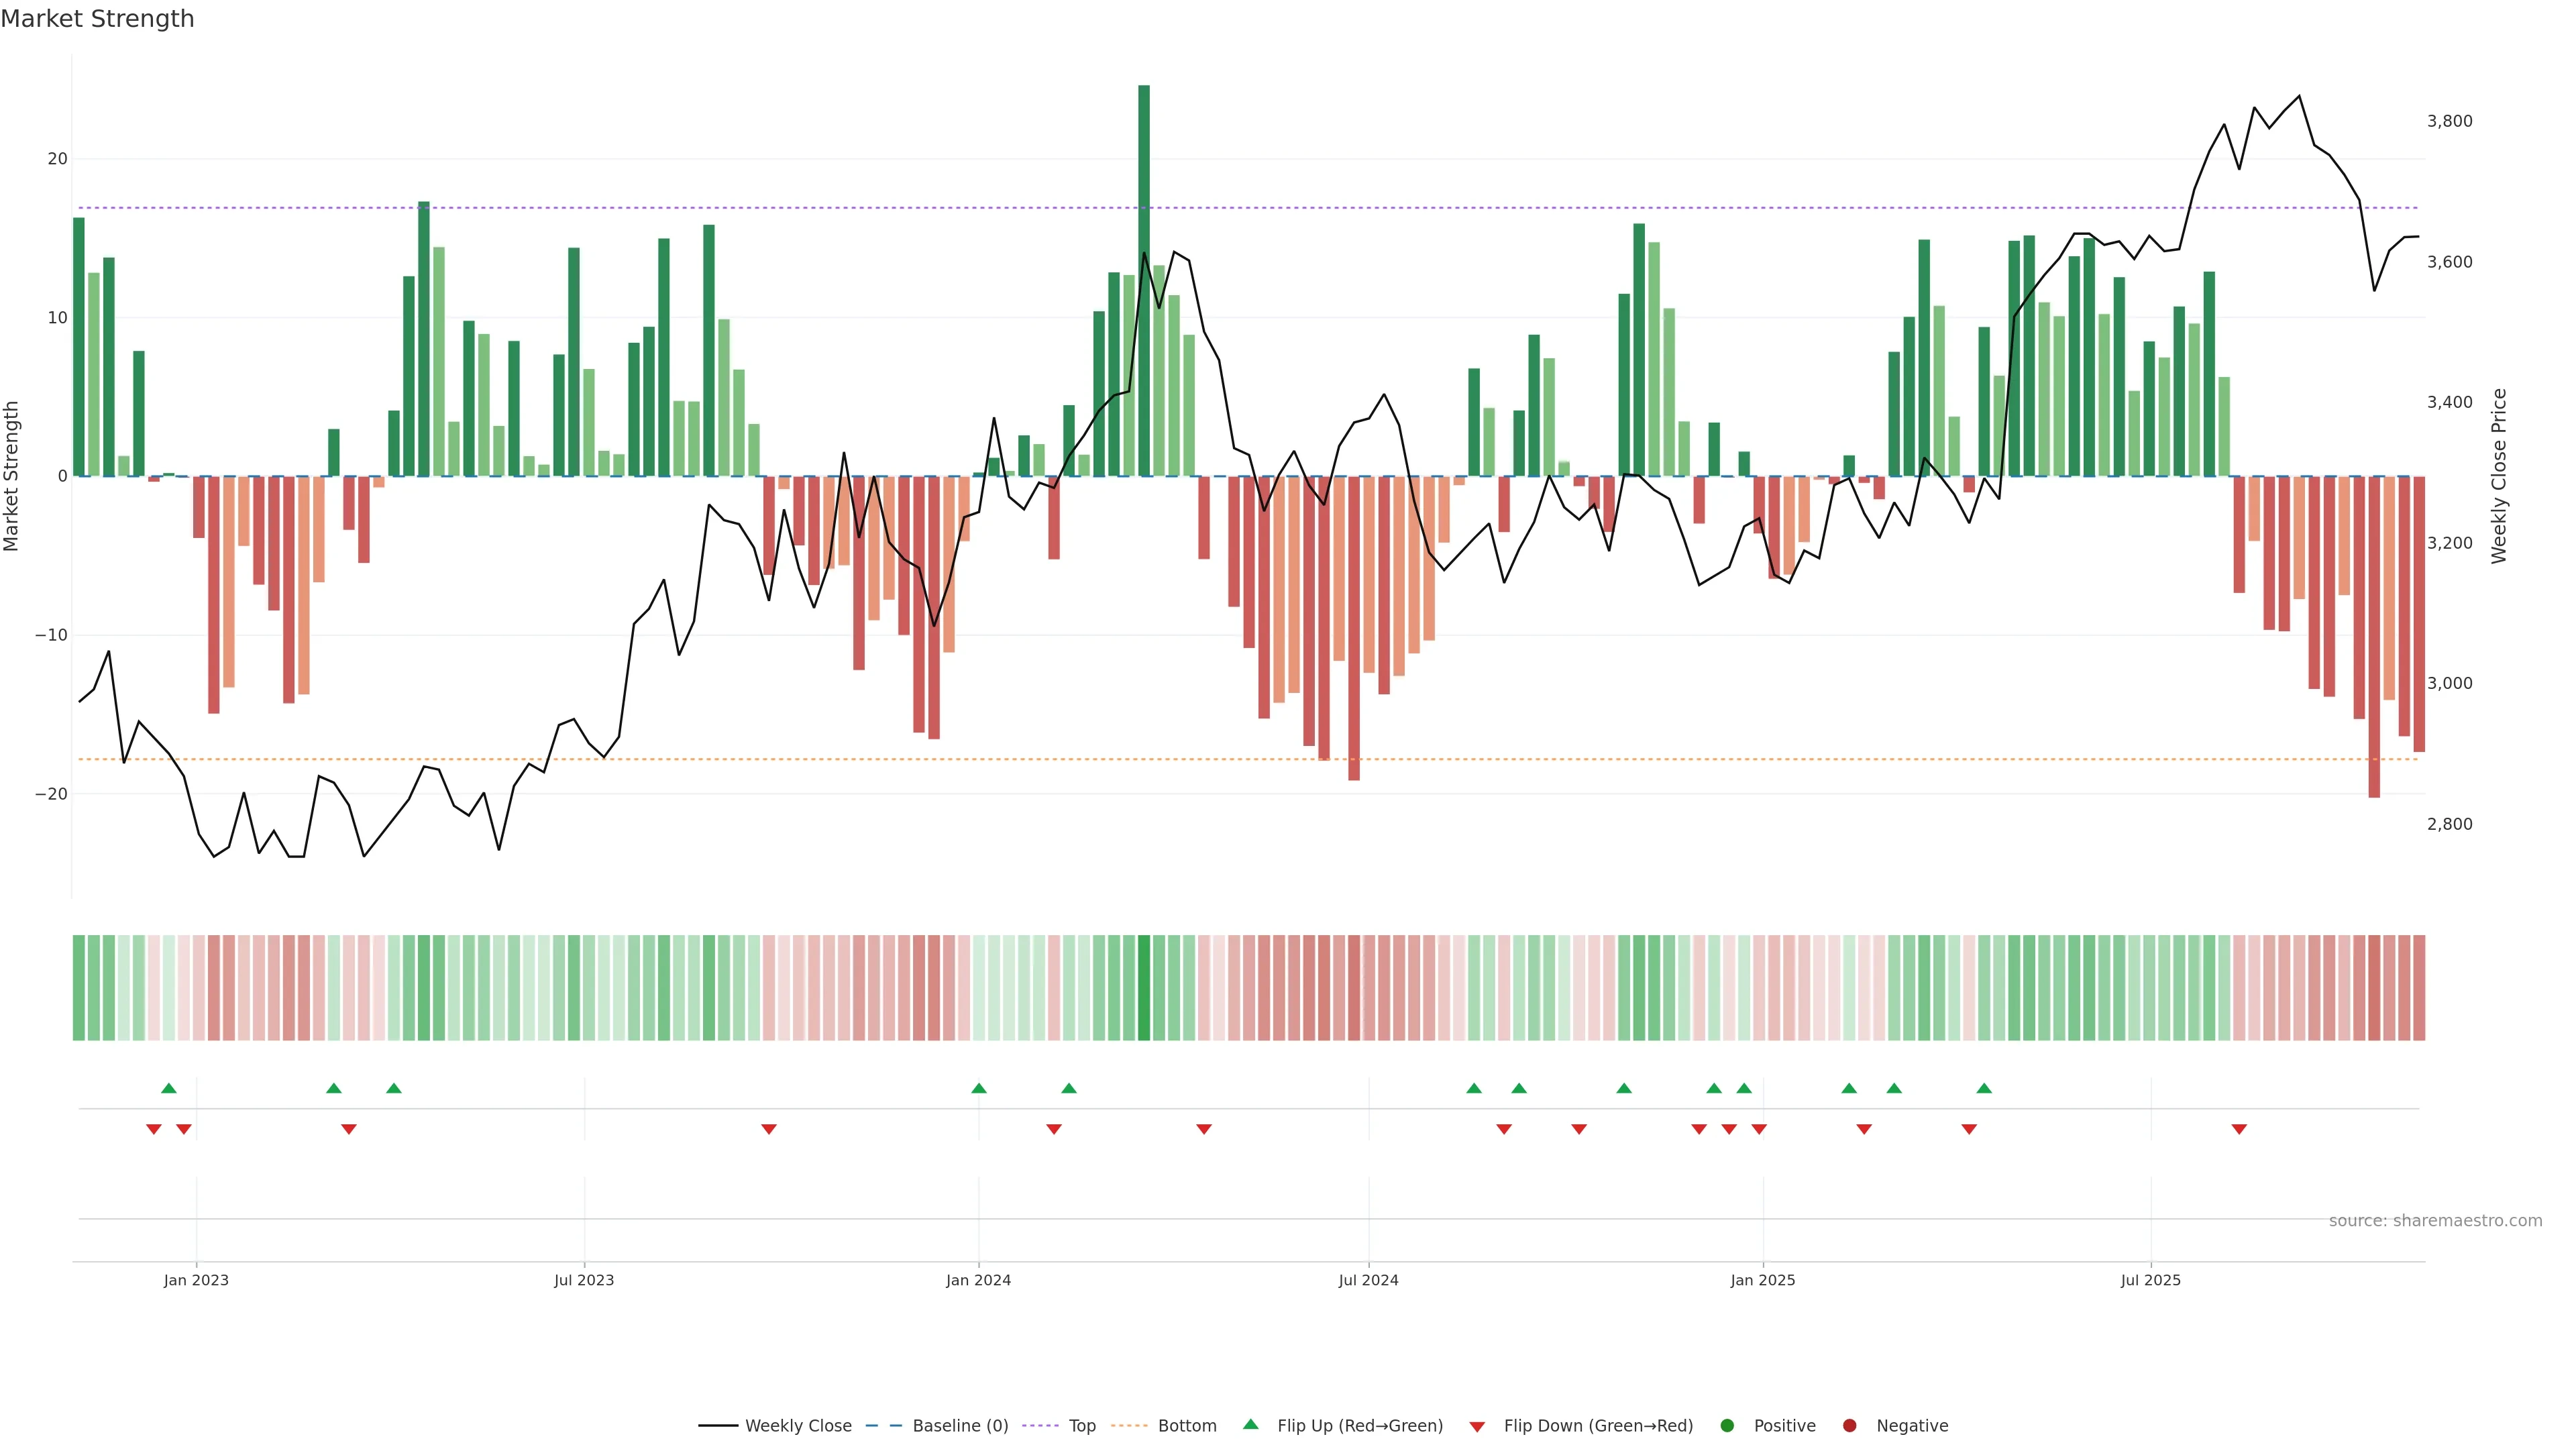The width and height of the screenshot is (2576, 1449).
Task: Click the Negative red circle legend icon
Action: click(x=1849, y=1425)
